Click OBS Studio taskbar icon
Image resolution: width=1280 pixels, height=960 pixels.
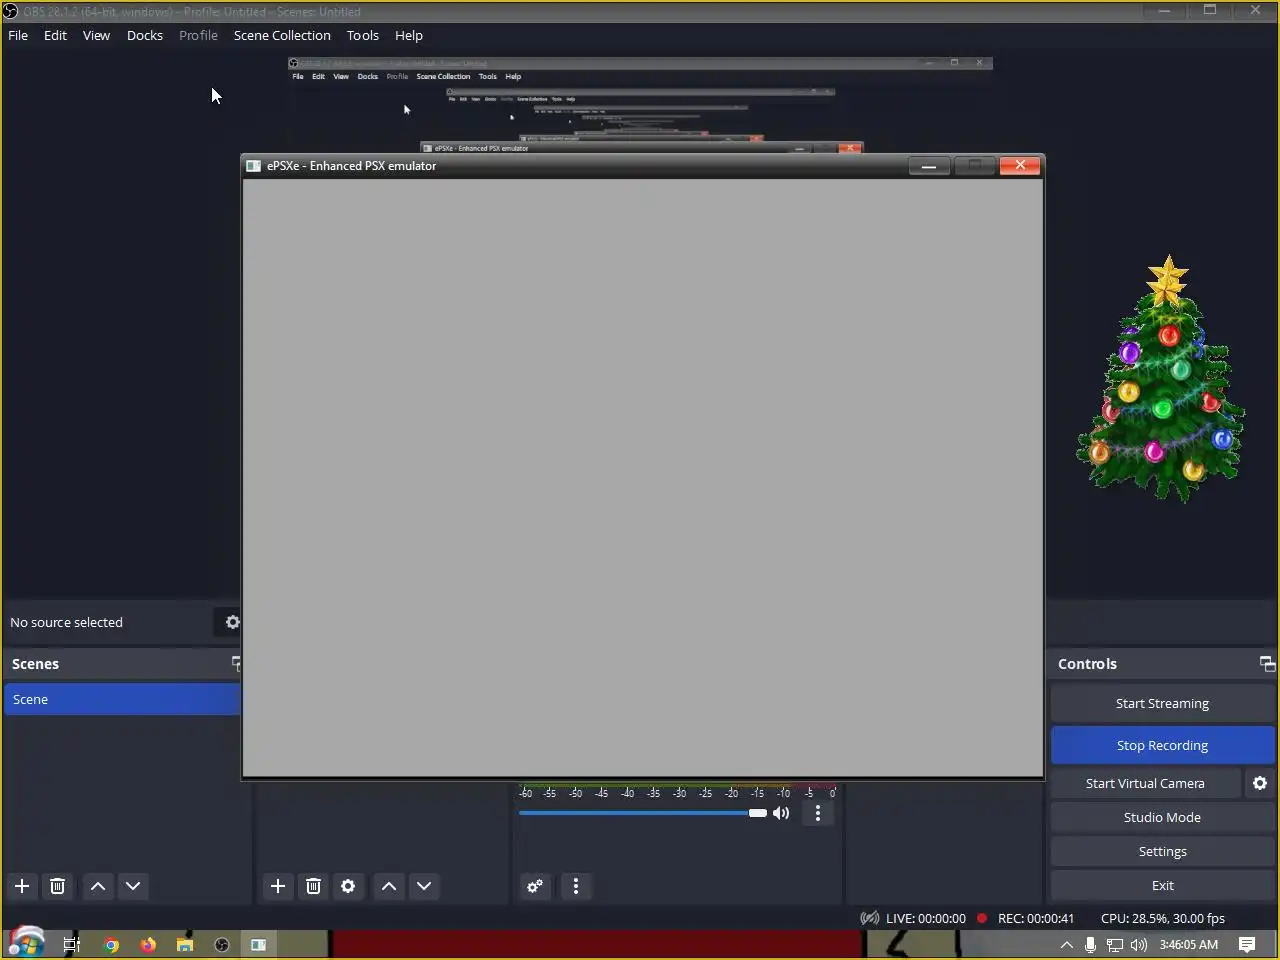(x=222, y=944)
